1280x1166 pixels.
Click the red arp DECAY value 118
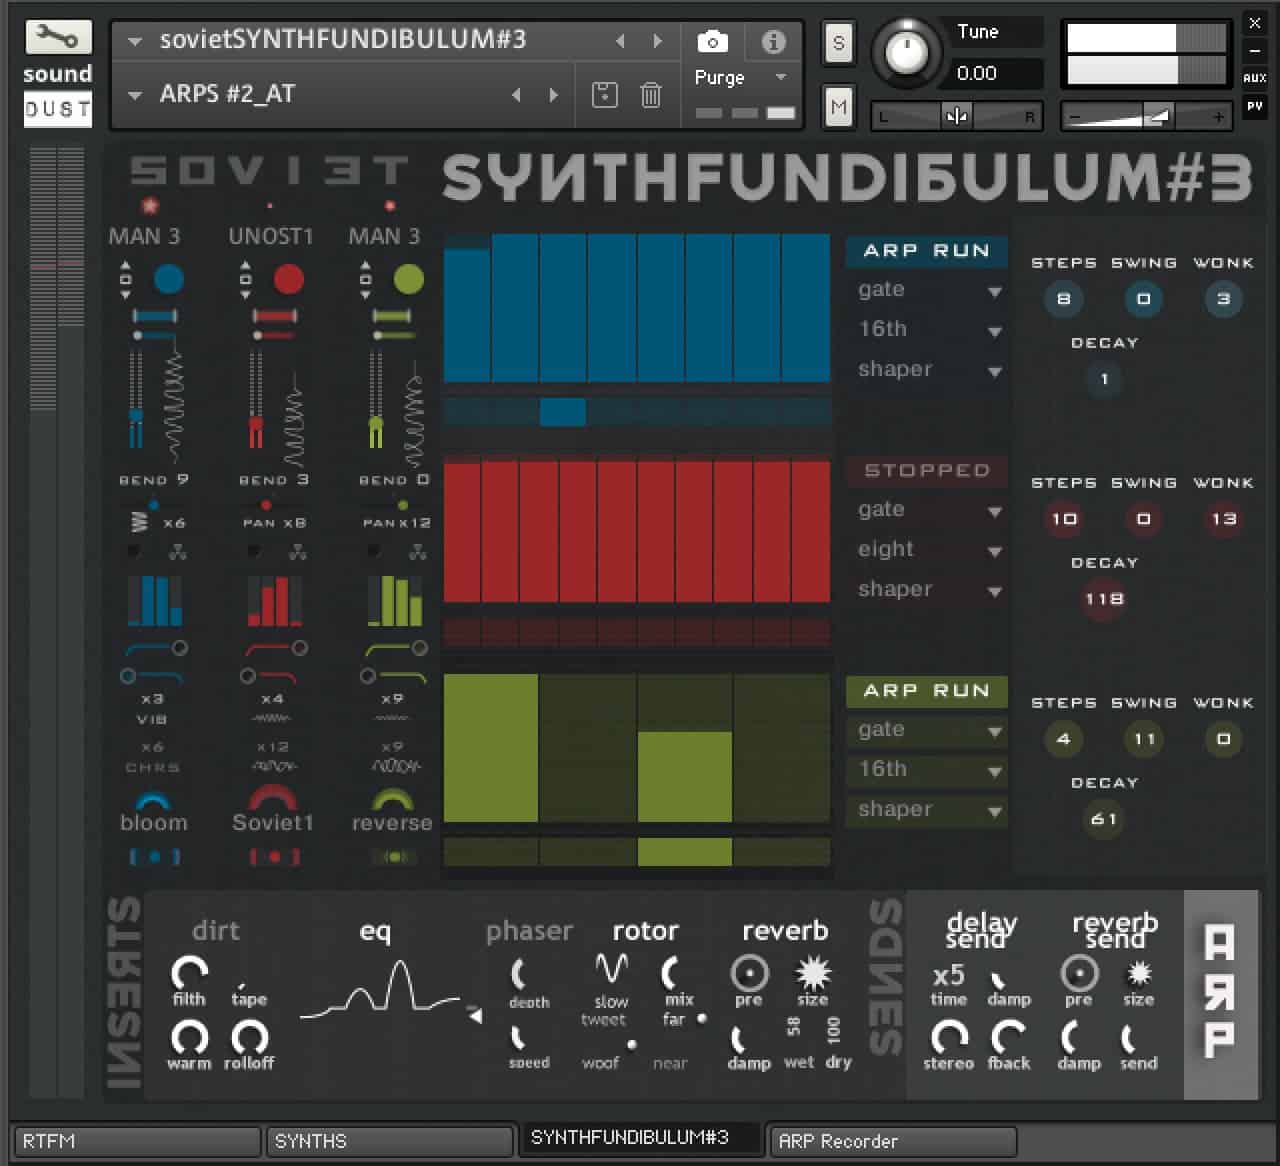coord(1104,599)
